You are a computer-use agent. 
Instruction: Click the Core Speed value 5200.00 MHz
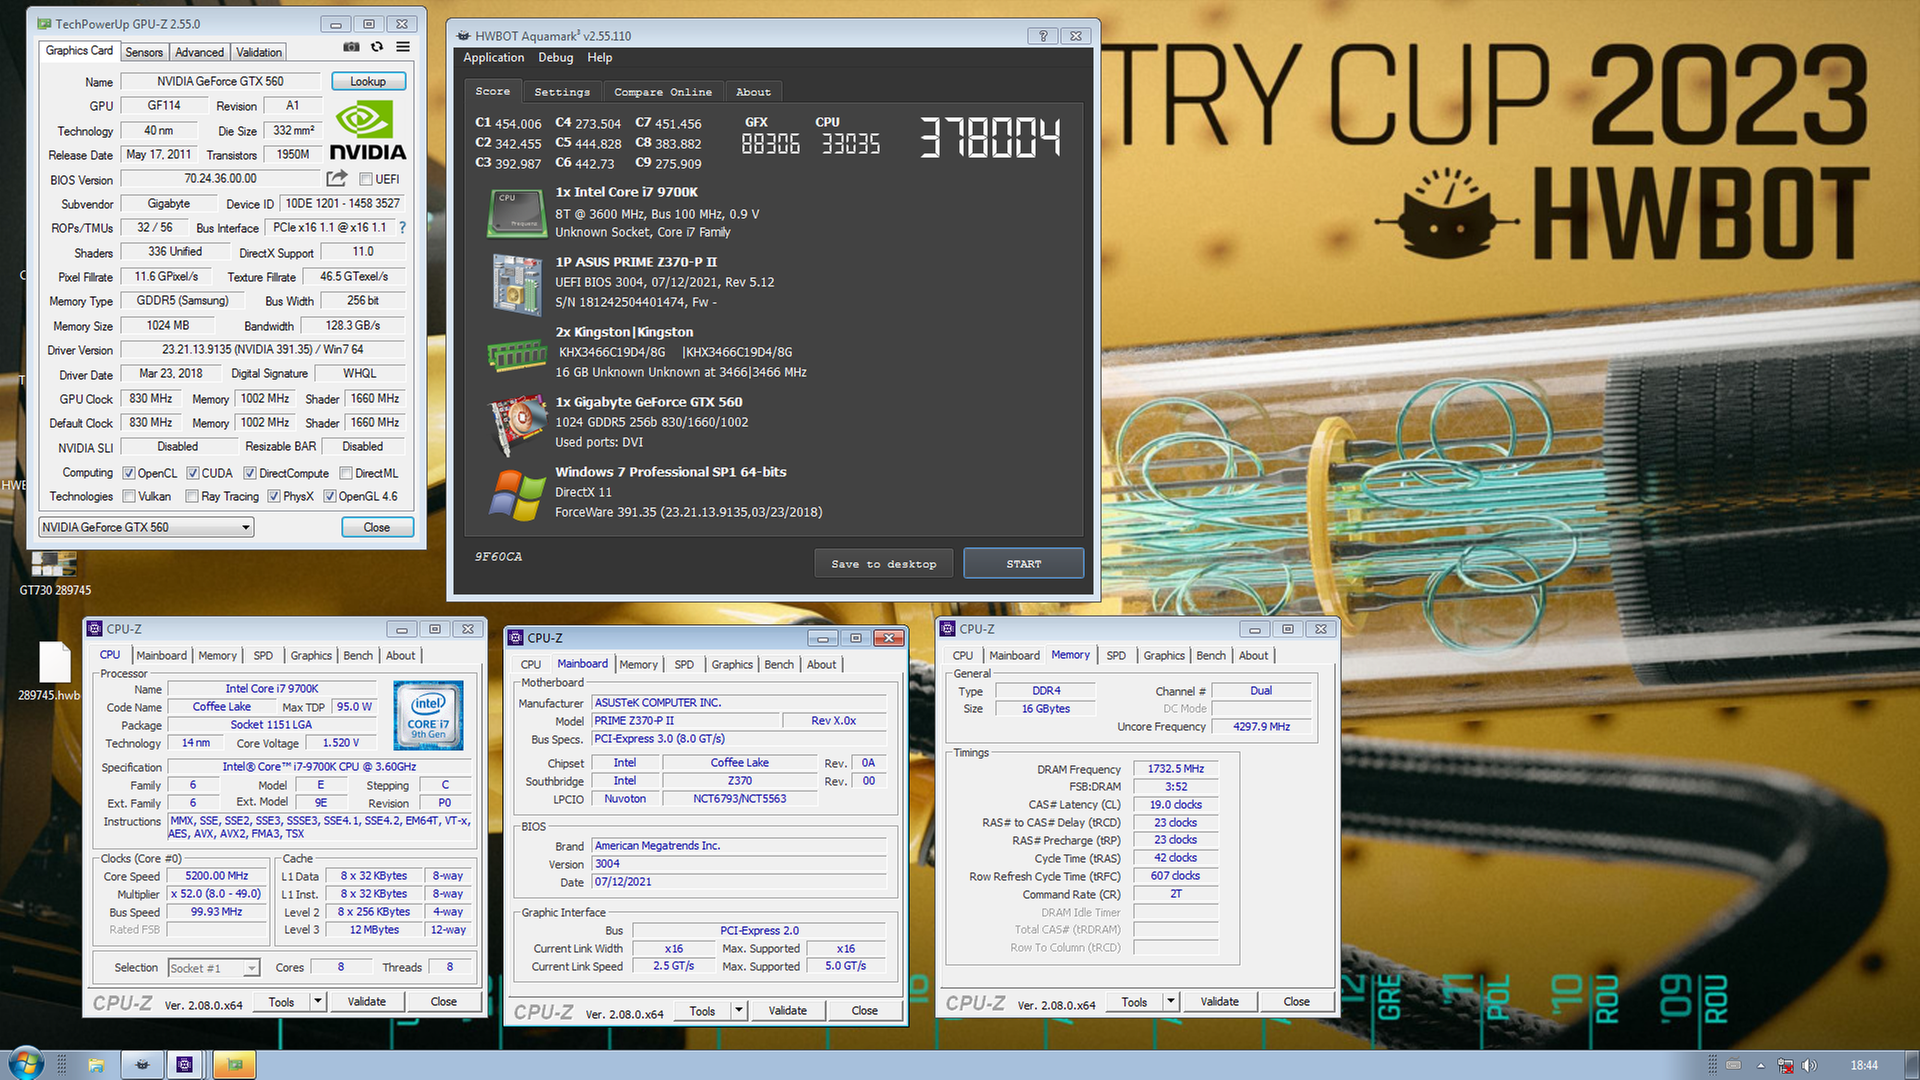point(217,876)
